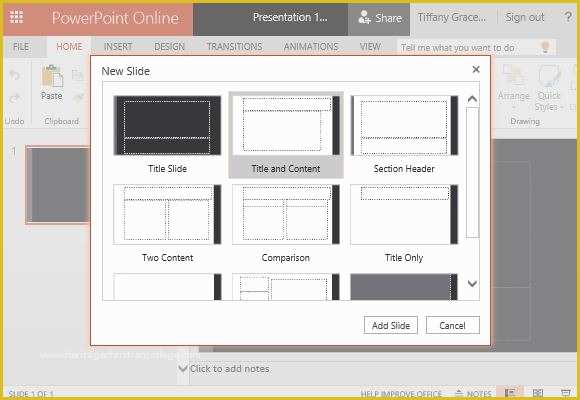
Task: Select the Comparison layout
Action: (286, 224)
